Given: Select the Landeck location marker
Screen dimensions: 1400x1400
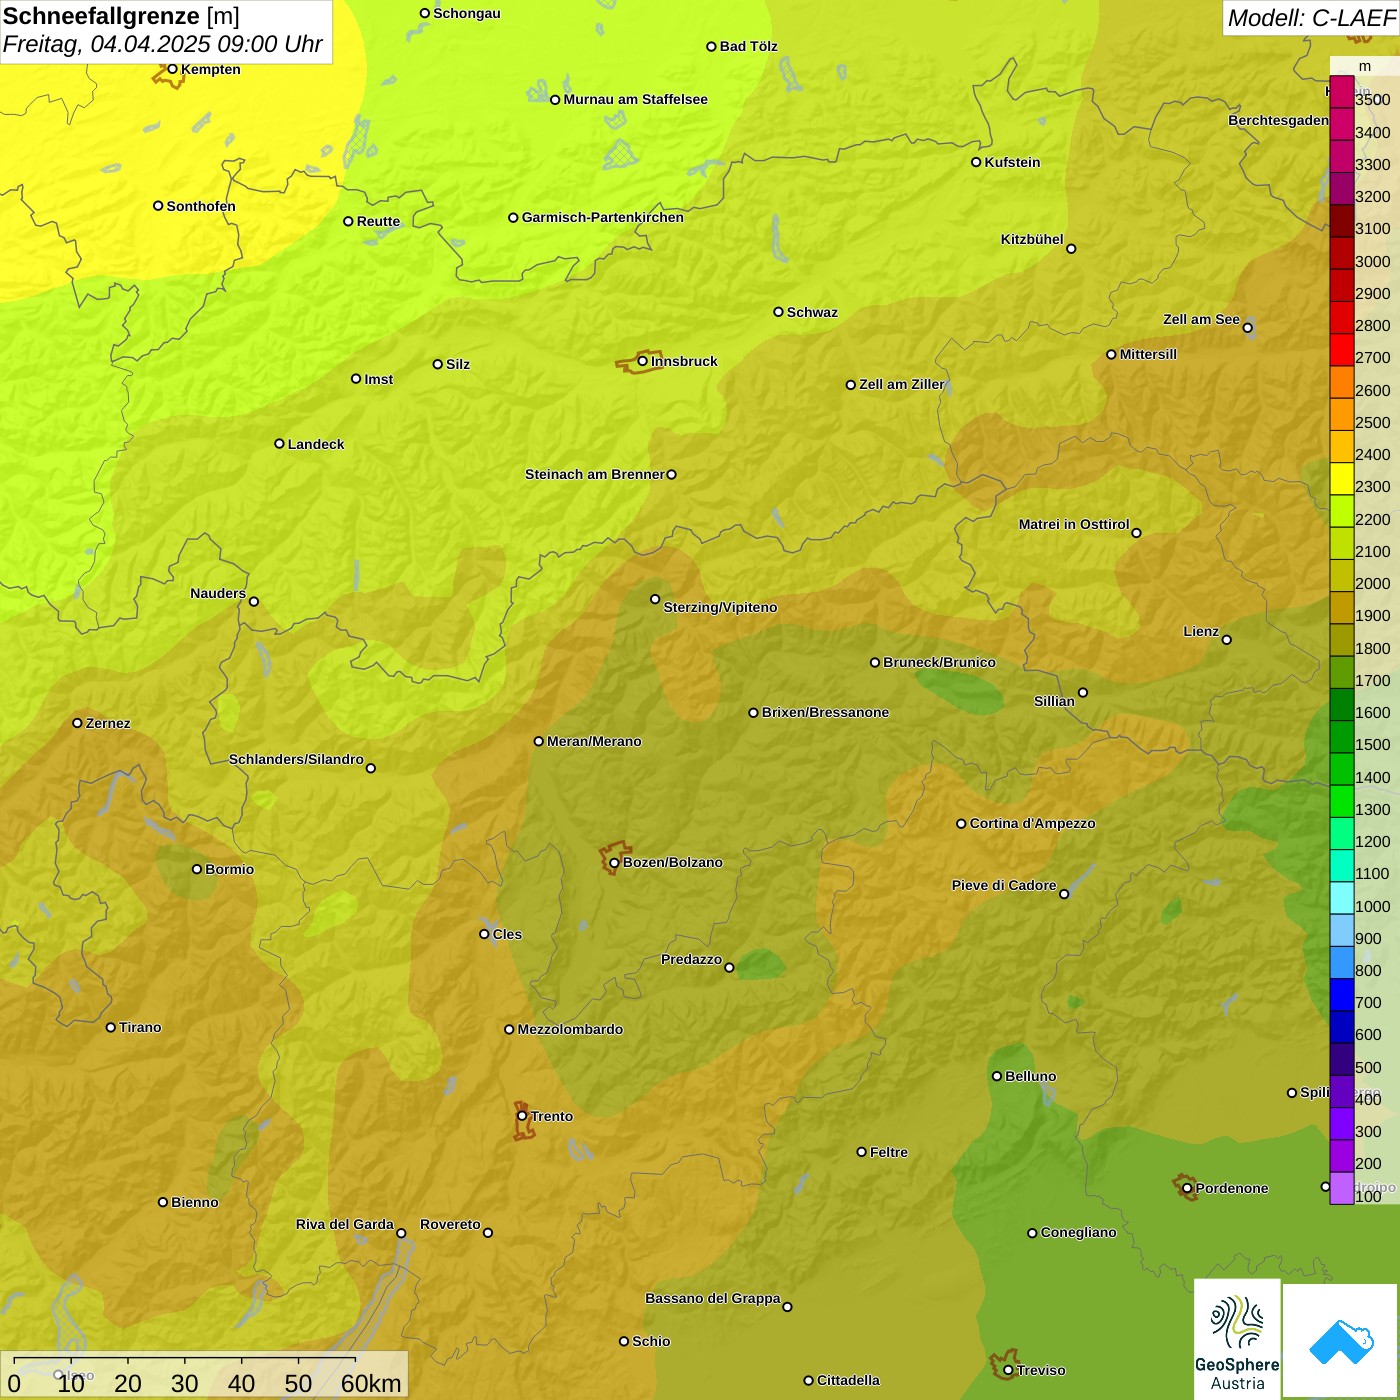Looking at the screenshot, I should [x=279, y=444].
